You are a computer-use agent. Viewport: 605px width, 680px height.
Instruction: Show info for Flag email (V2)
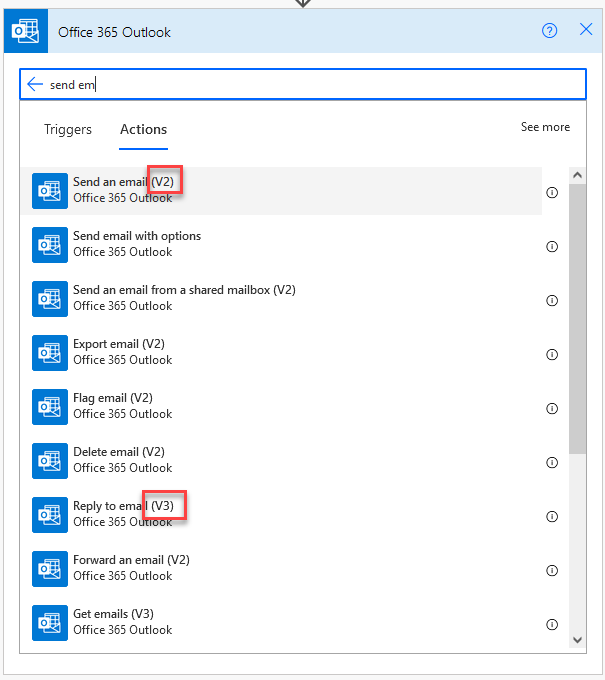(x=552, y=409)
